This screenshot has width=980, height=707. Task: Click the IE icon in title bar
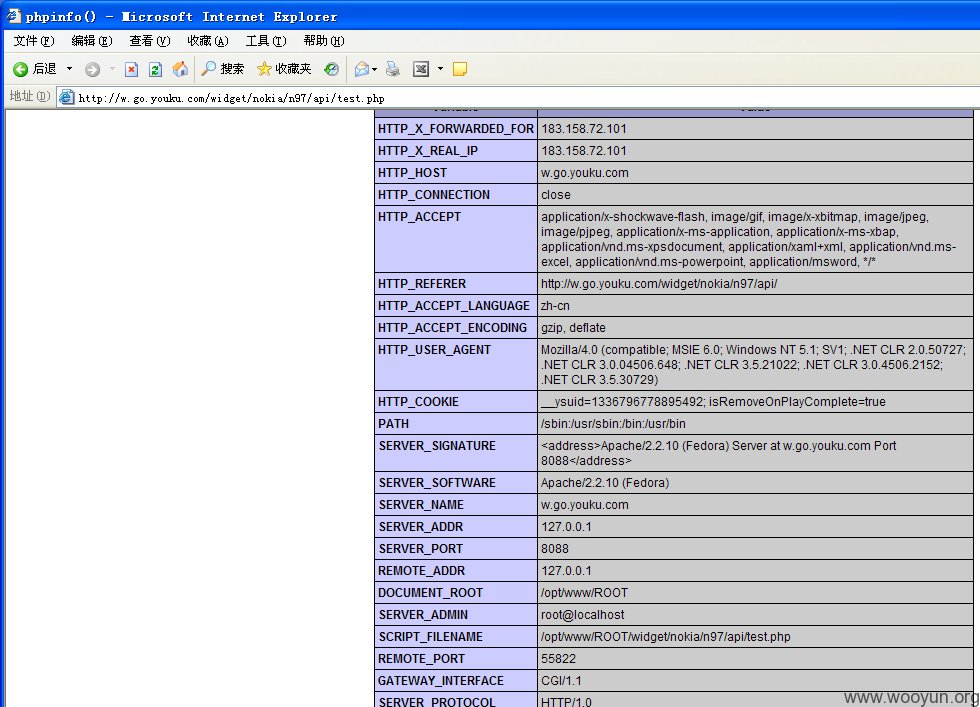[x=13, y=16]
